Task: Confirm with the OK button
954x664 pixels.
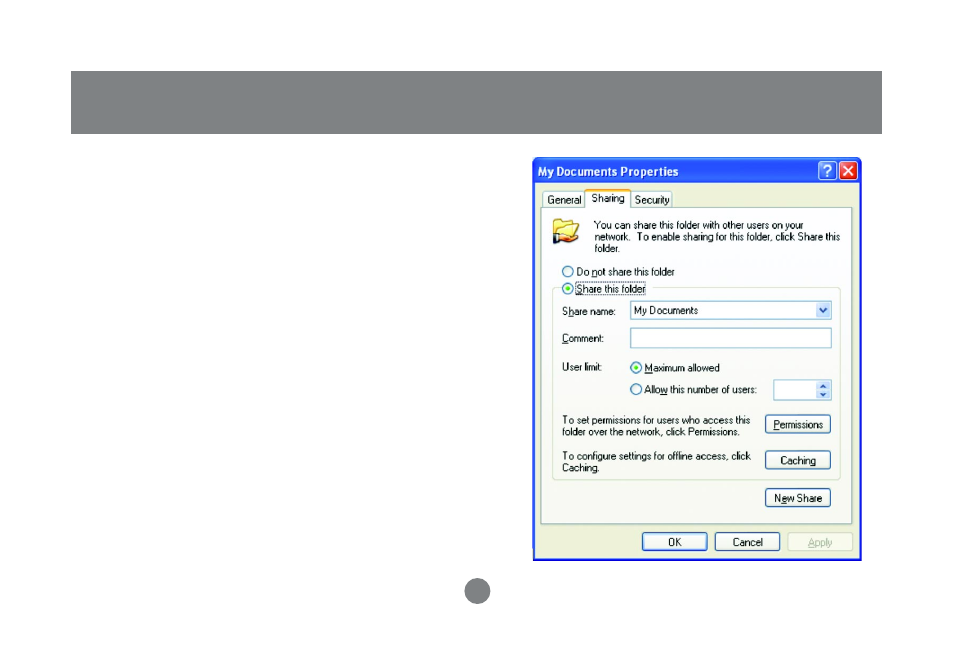Action: click(674, 542)
